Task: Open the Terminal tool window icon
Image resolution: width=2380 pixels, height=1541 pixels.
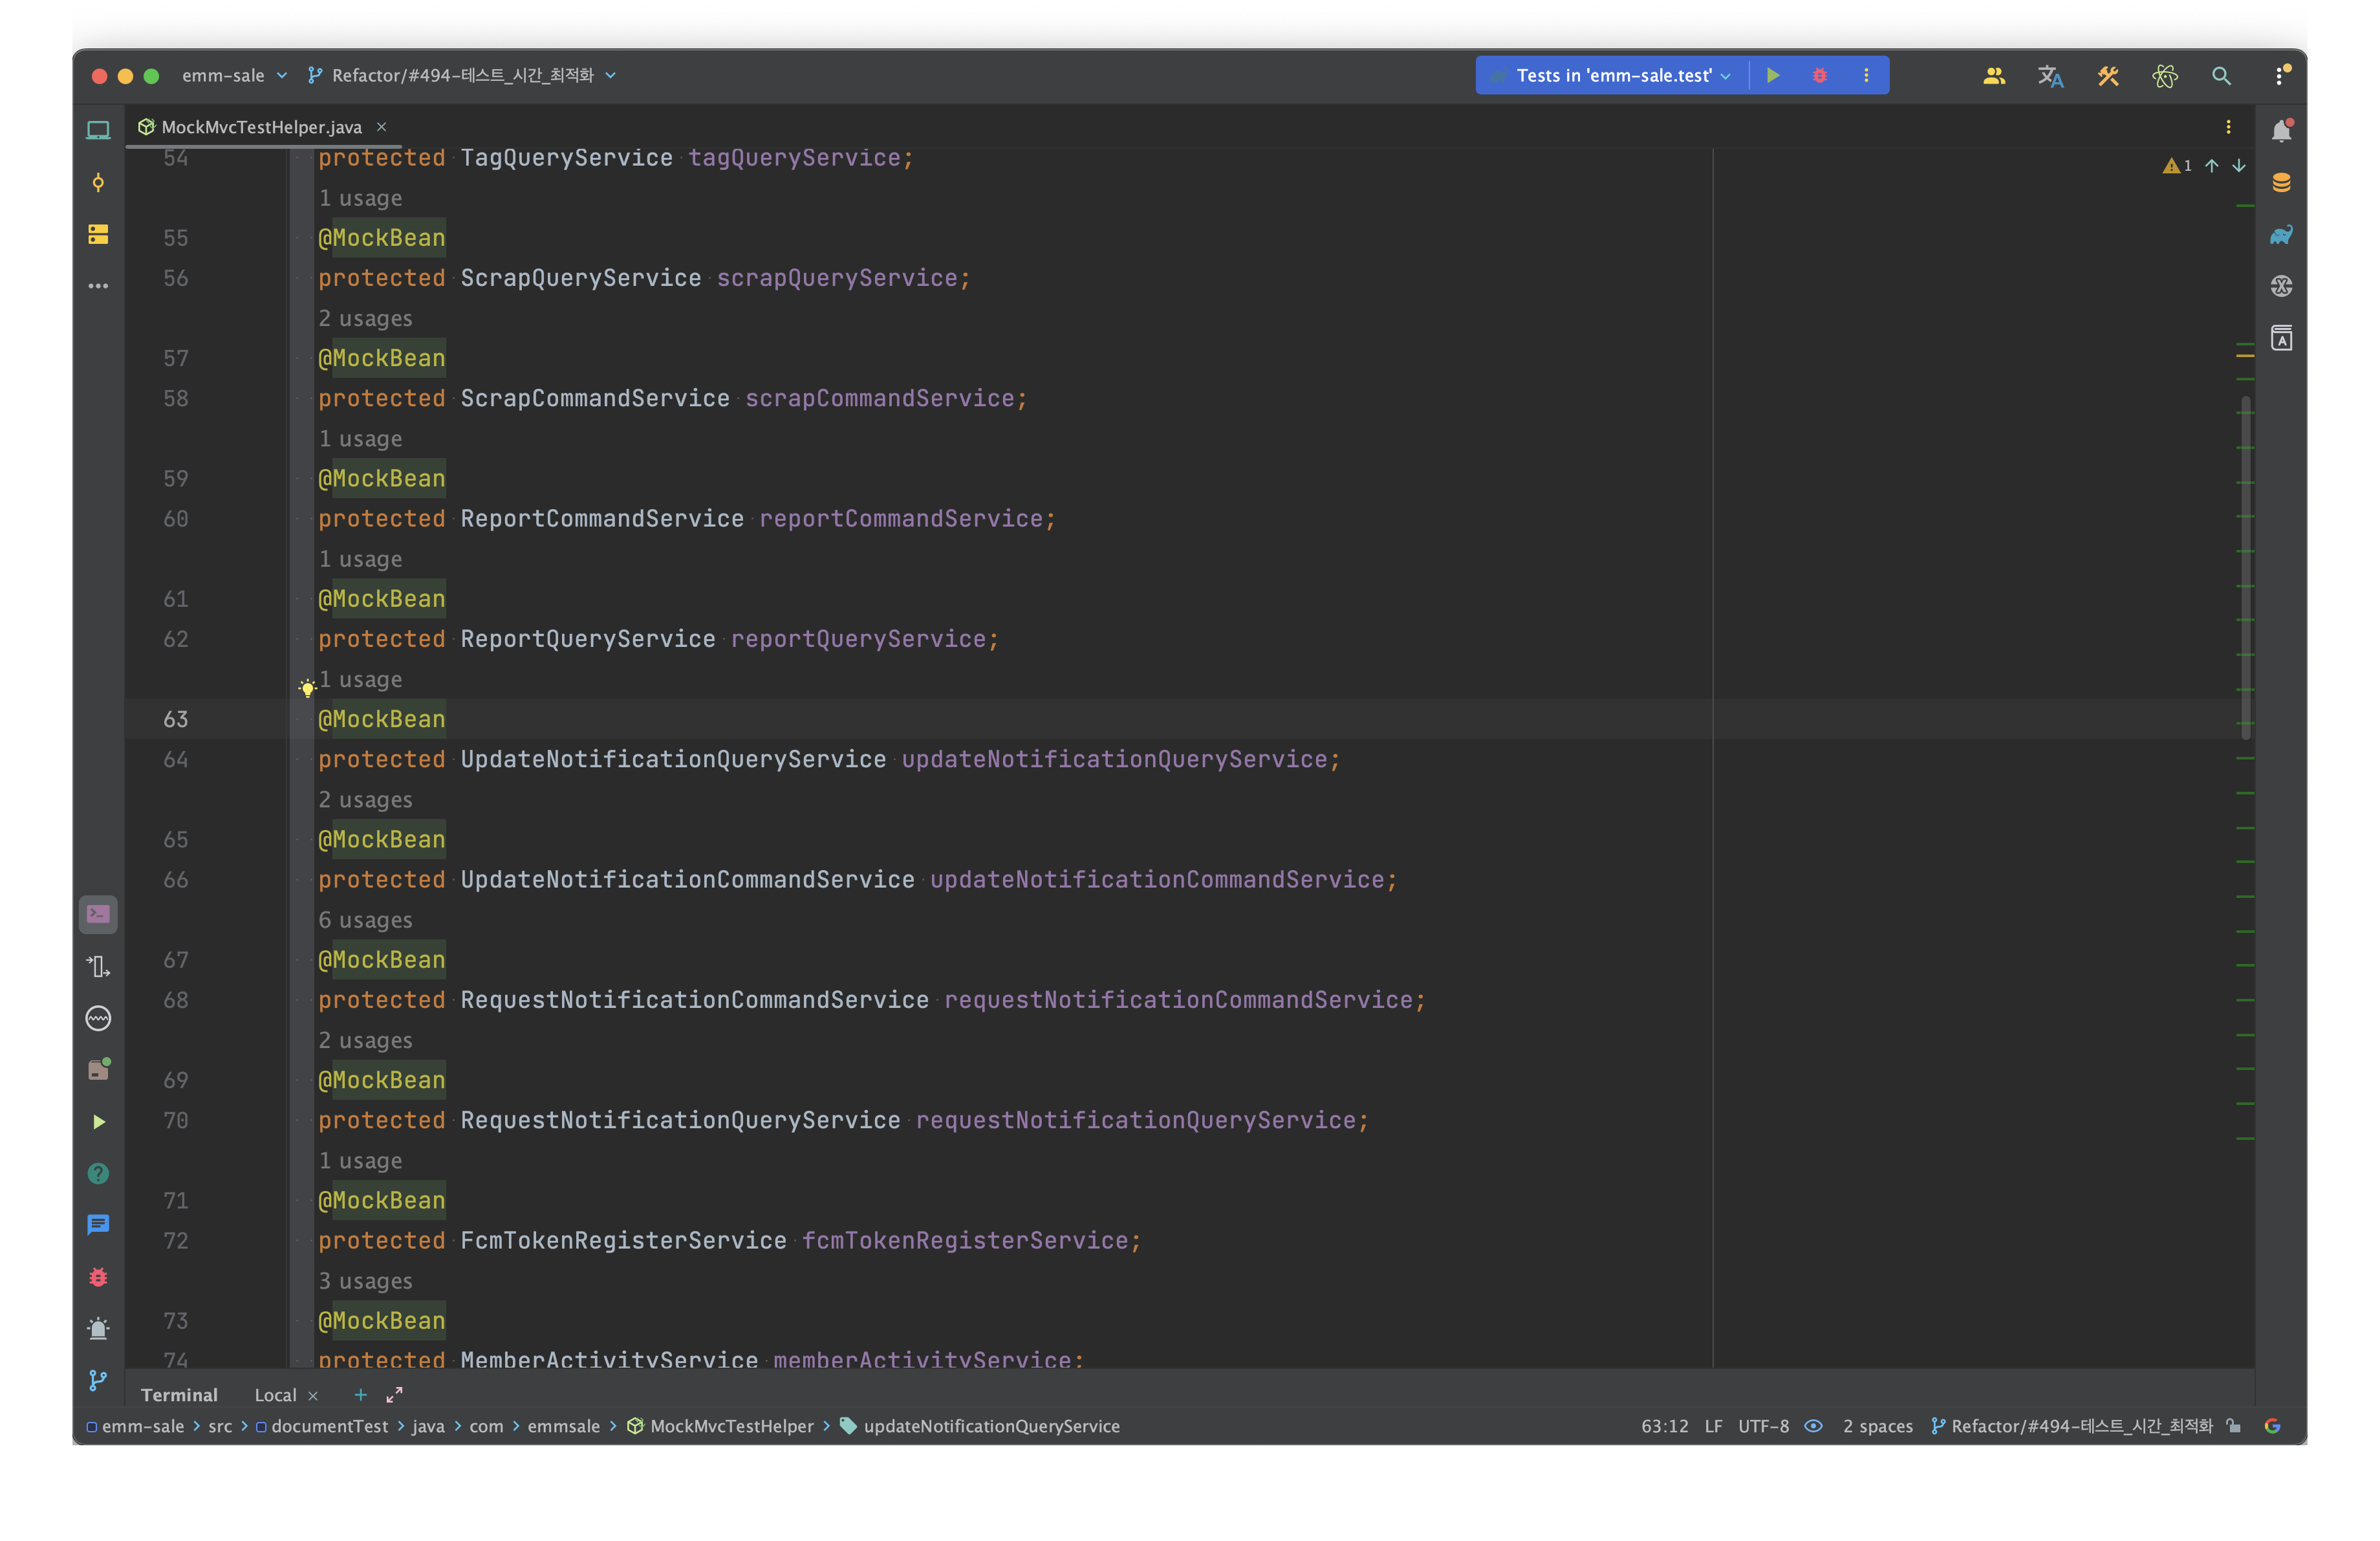Action: (98, 914)
